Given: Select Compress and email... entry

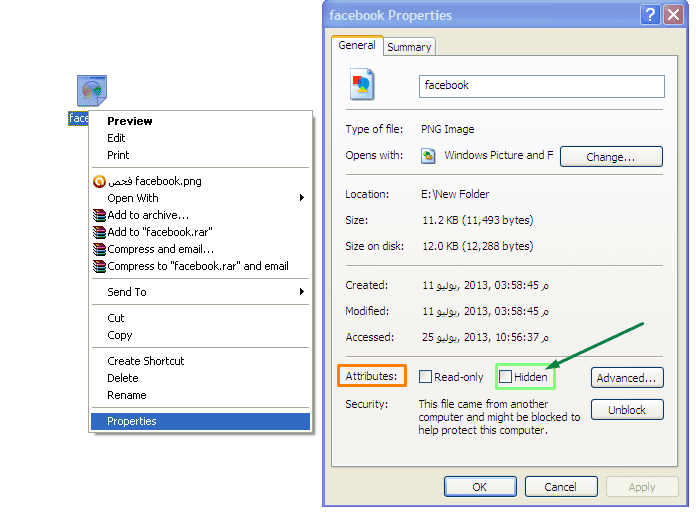Looking at the screenshot, I should (x=200, y=249).
